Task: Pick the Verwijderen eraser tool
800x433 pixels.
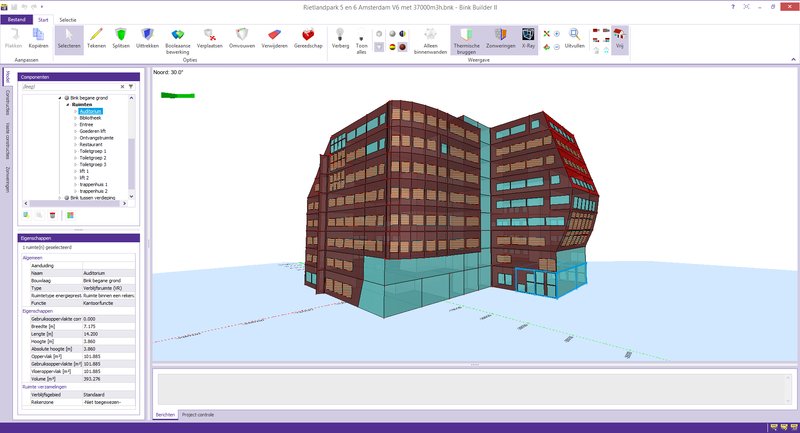Action: 274,39
